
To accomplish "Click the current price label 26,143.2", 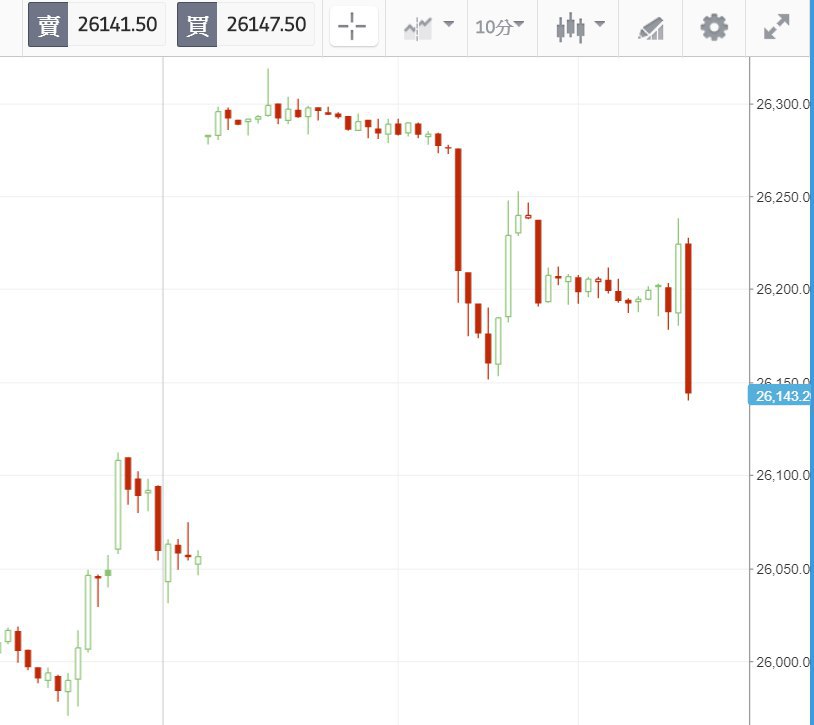I will click(x=781, y=396).
